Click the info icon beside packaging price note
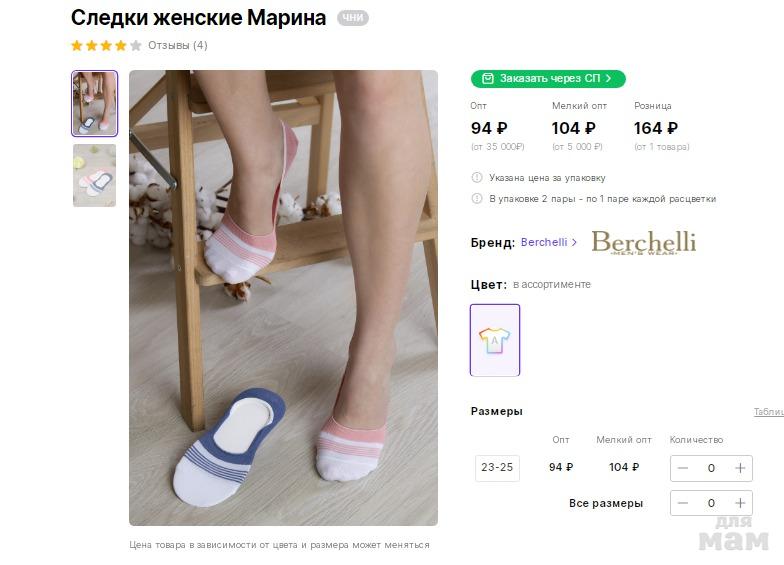This screenshot has width=784, height=565. [477, 178]
